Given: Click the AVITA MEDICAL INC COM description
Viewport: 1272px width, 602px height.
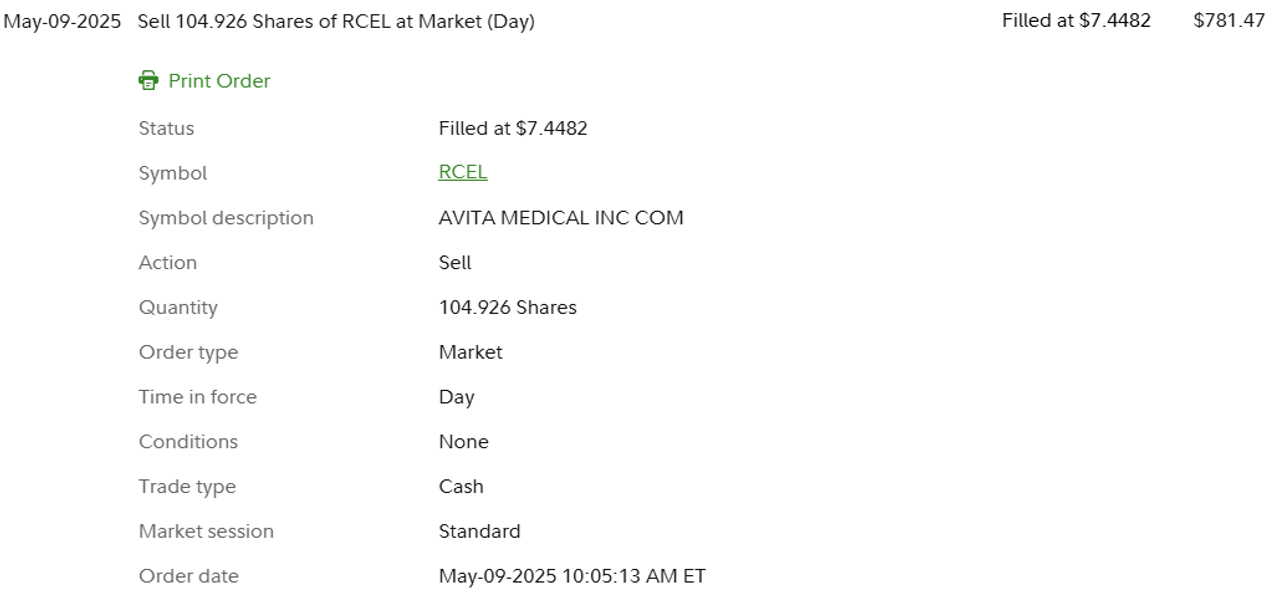Looking at the screenshot, I should coord(560,218).
